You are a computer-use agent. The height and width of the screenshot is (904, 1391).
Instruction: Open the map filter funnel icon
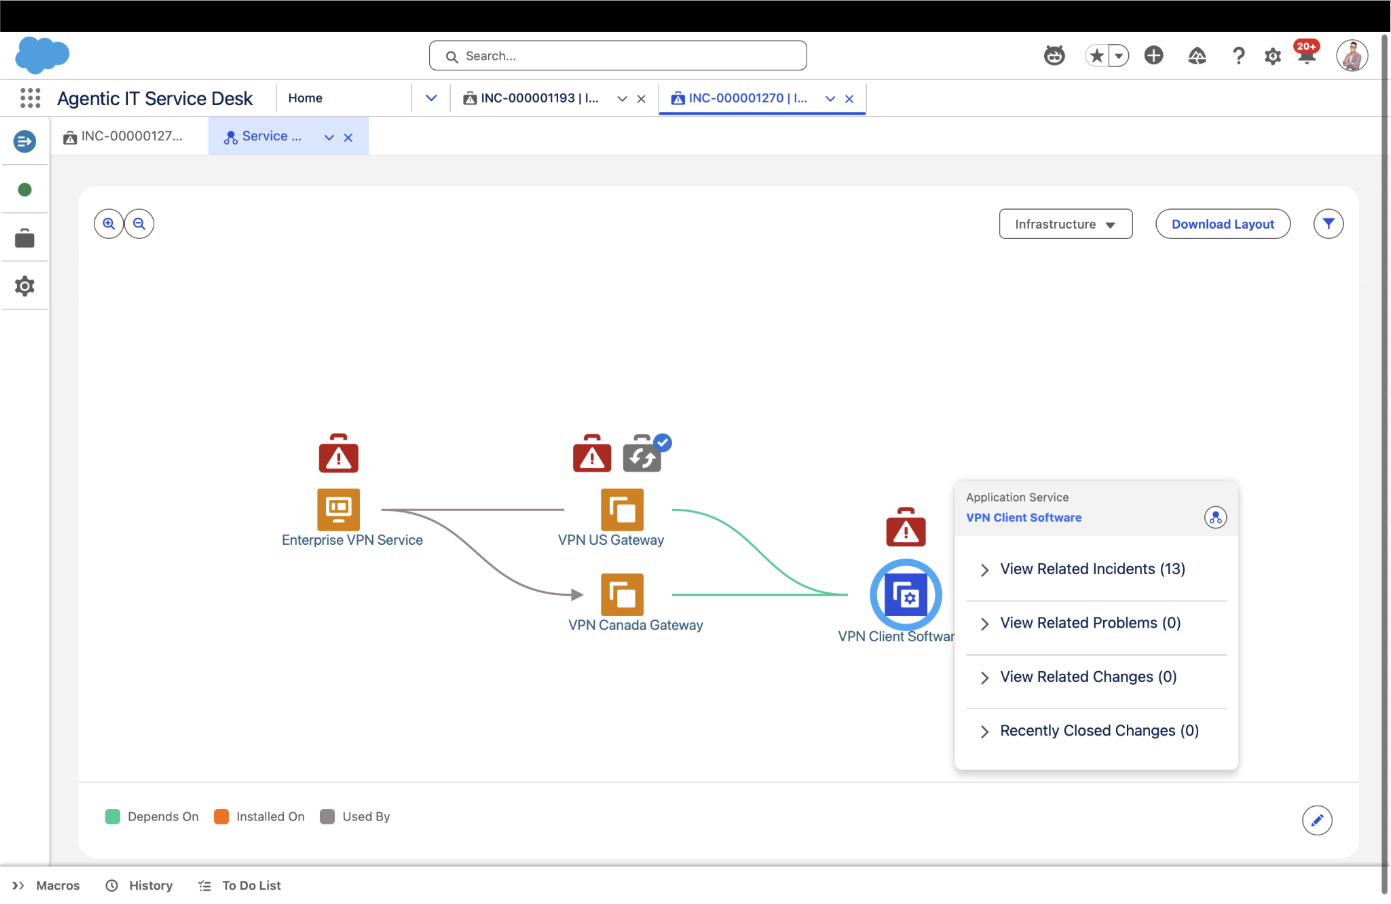pos(1328,224)
